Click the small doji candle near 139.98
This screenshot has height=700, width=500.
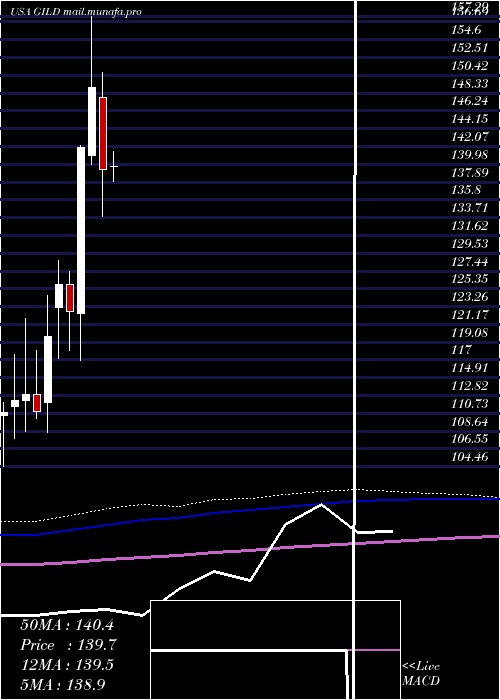coord(114,167)
